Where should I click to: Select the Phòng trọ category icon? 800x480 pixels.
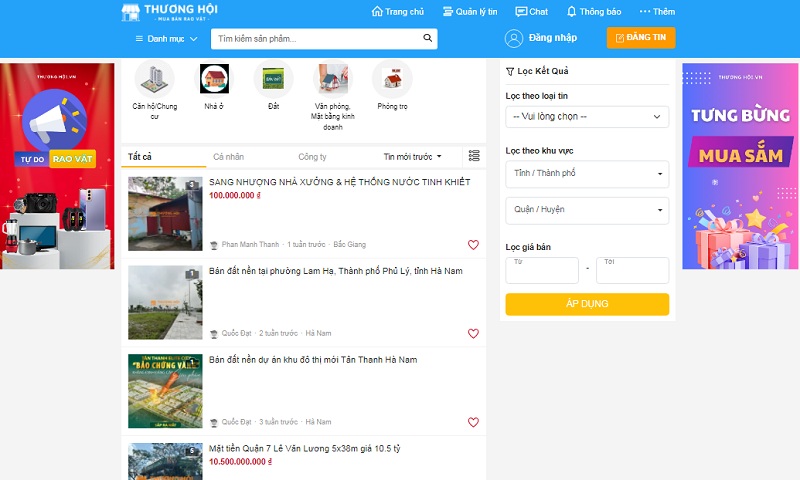click(392, 79)
